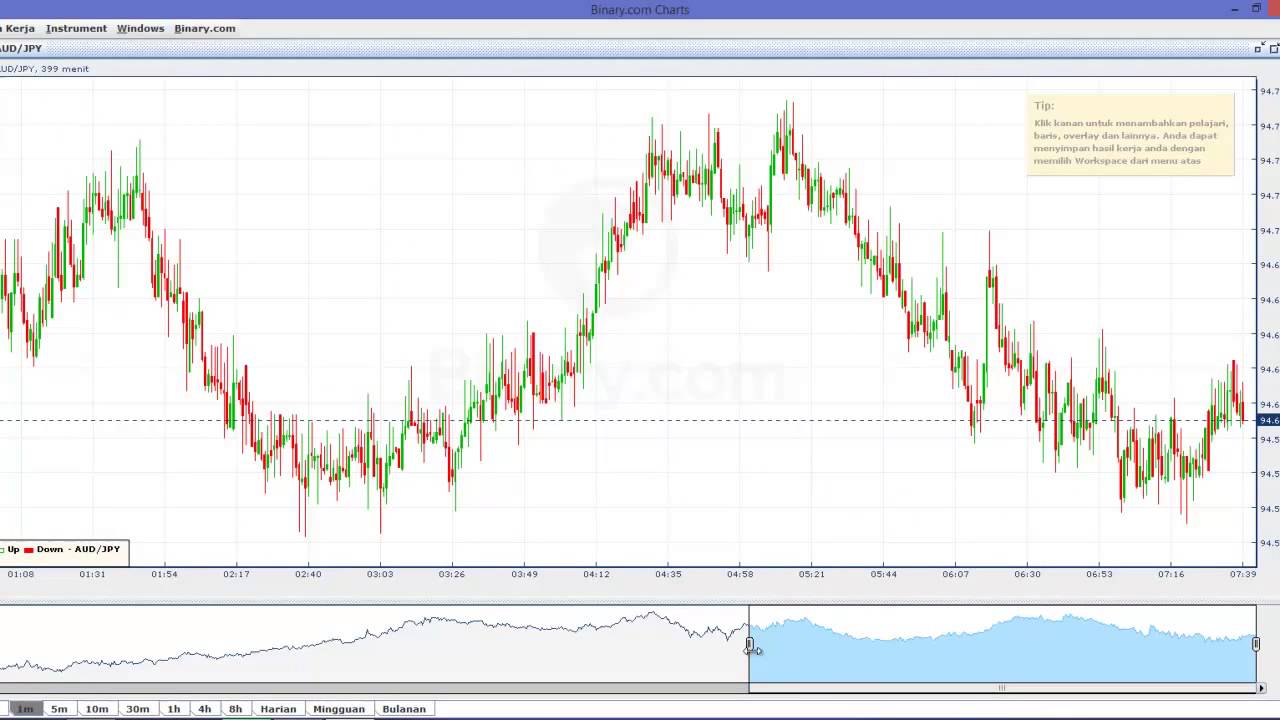Select the 1m timeframe tab

coord(24,709)
